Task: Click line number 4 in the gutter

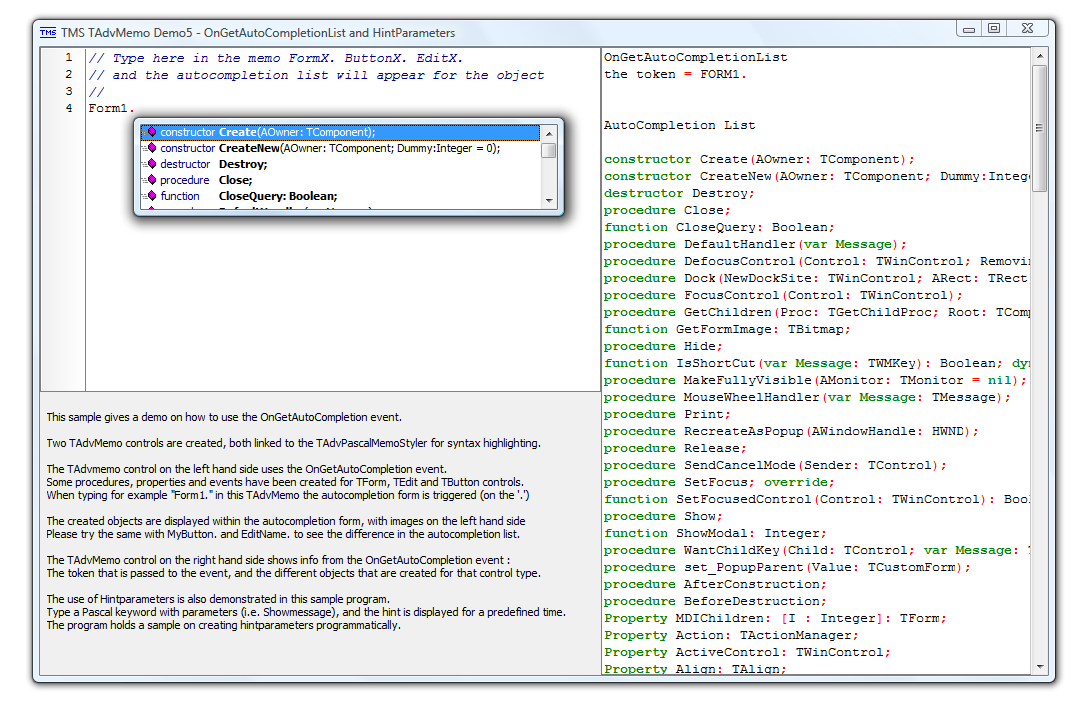Action: [69, 108]
